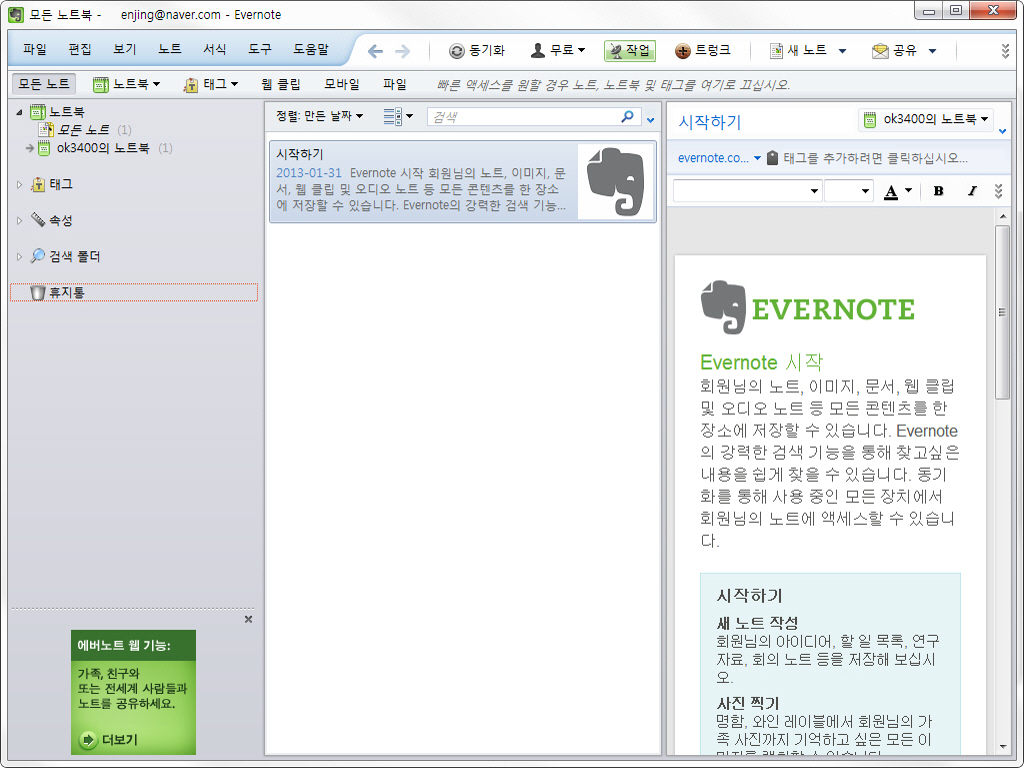
Task: Click the 동기화 sync icon
Action: [x=456, y=51]
